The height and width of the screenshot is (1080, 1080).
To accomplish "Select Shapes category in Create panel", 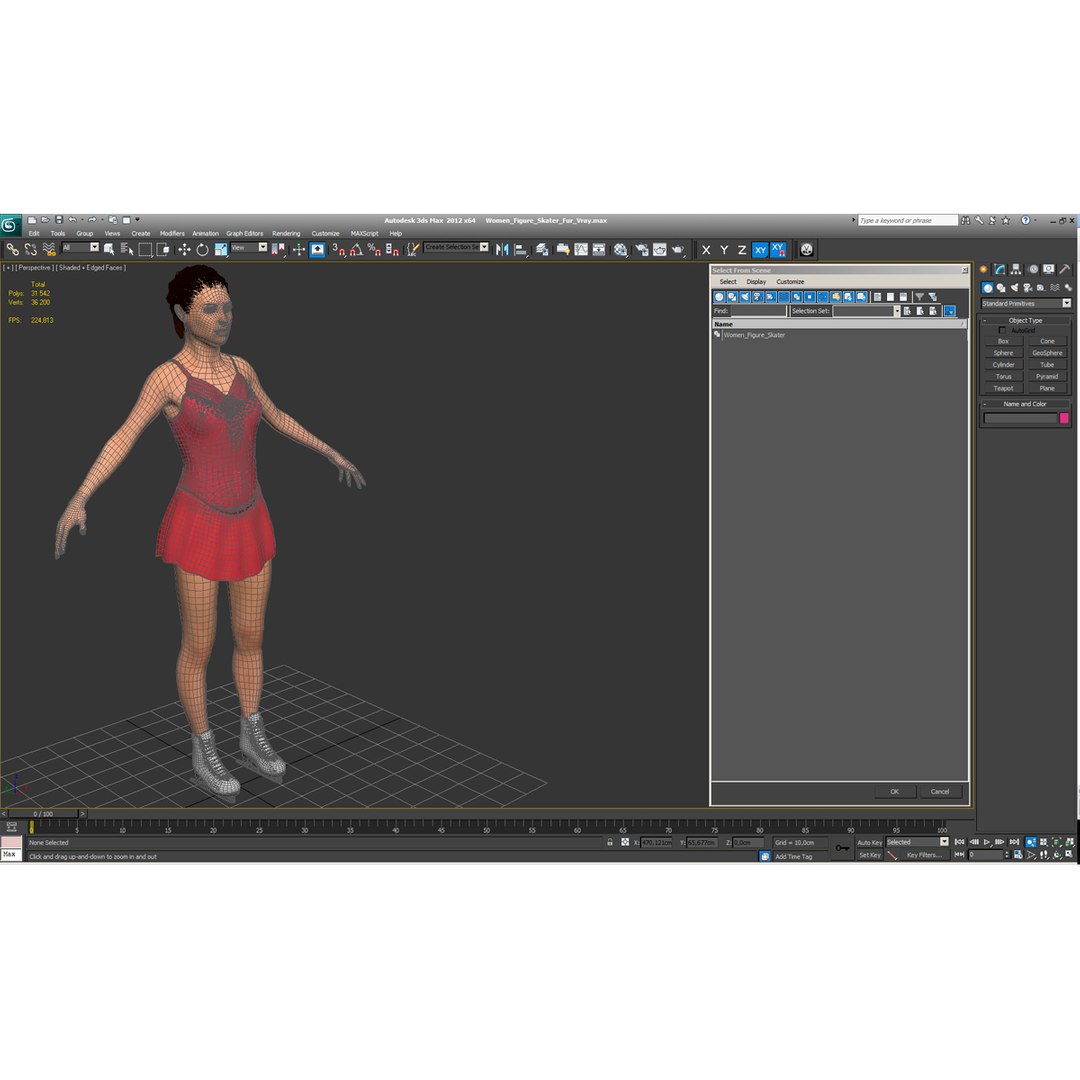I will [1001, 288].
